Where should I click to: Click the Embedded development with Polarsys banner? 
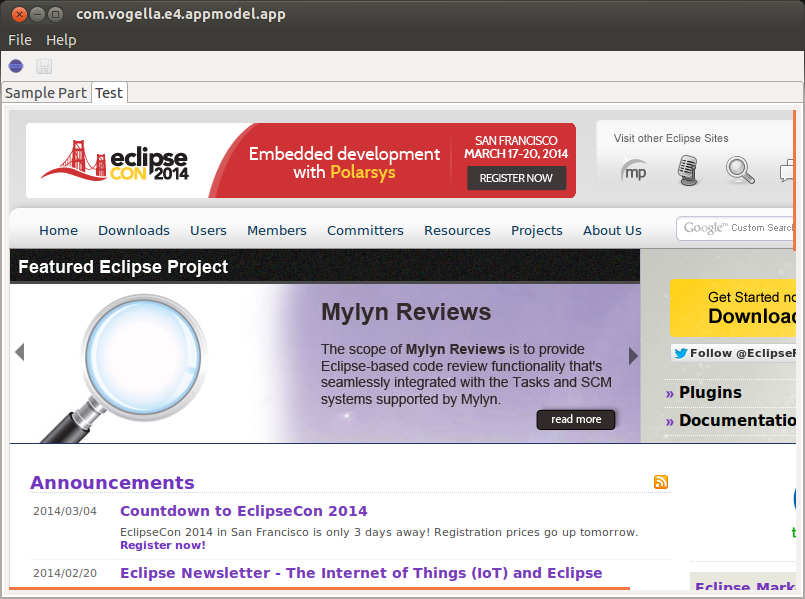tap(344, 162)
